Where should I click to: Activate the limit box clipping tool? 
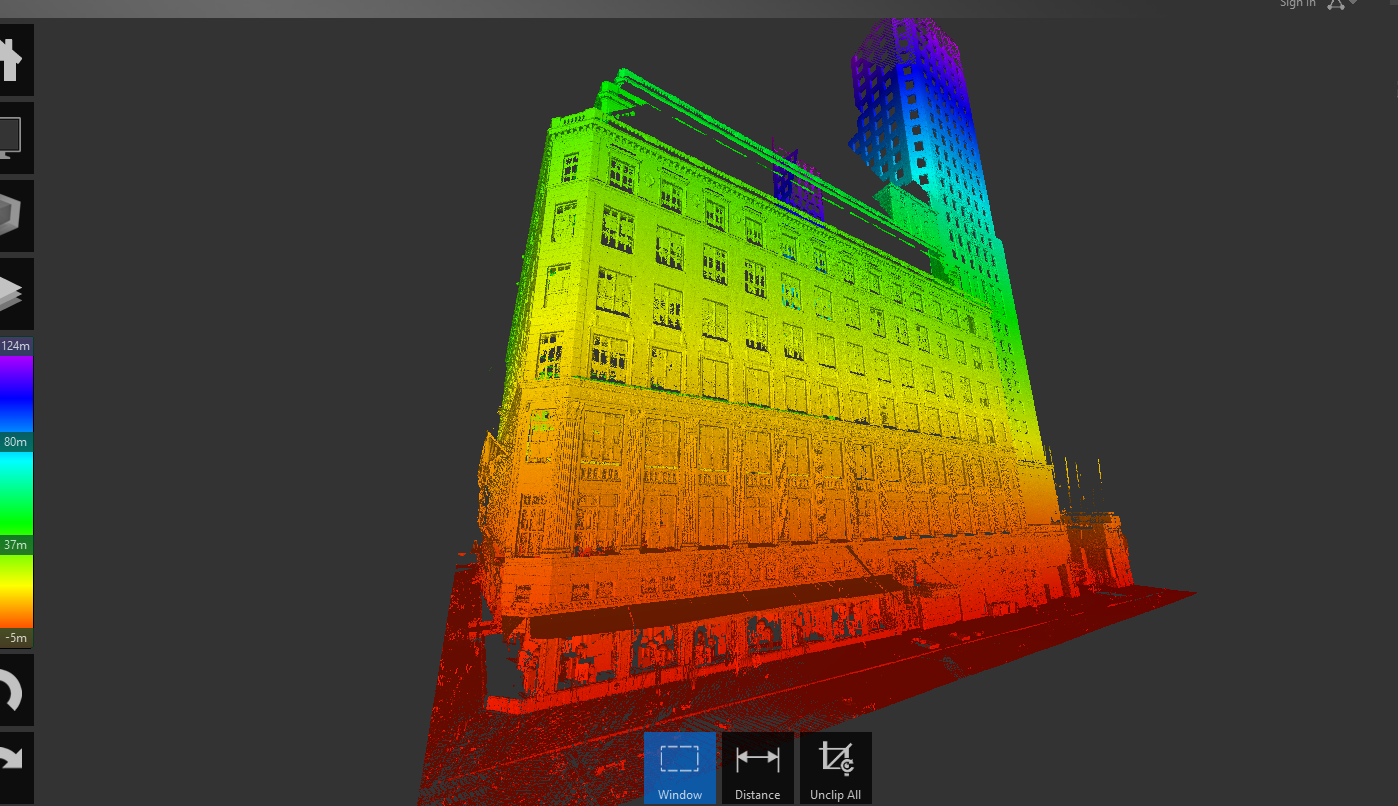pos(14,215)
